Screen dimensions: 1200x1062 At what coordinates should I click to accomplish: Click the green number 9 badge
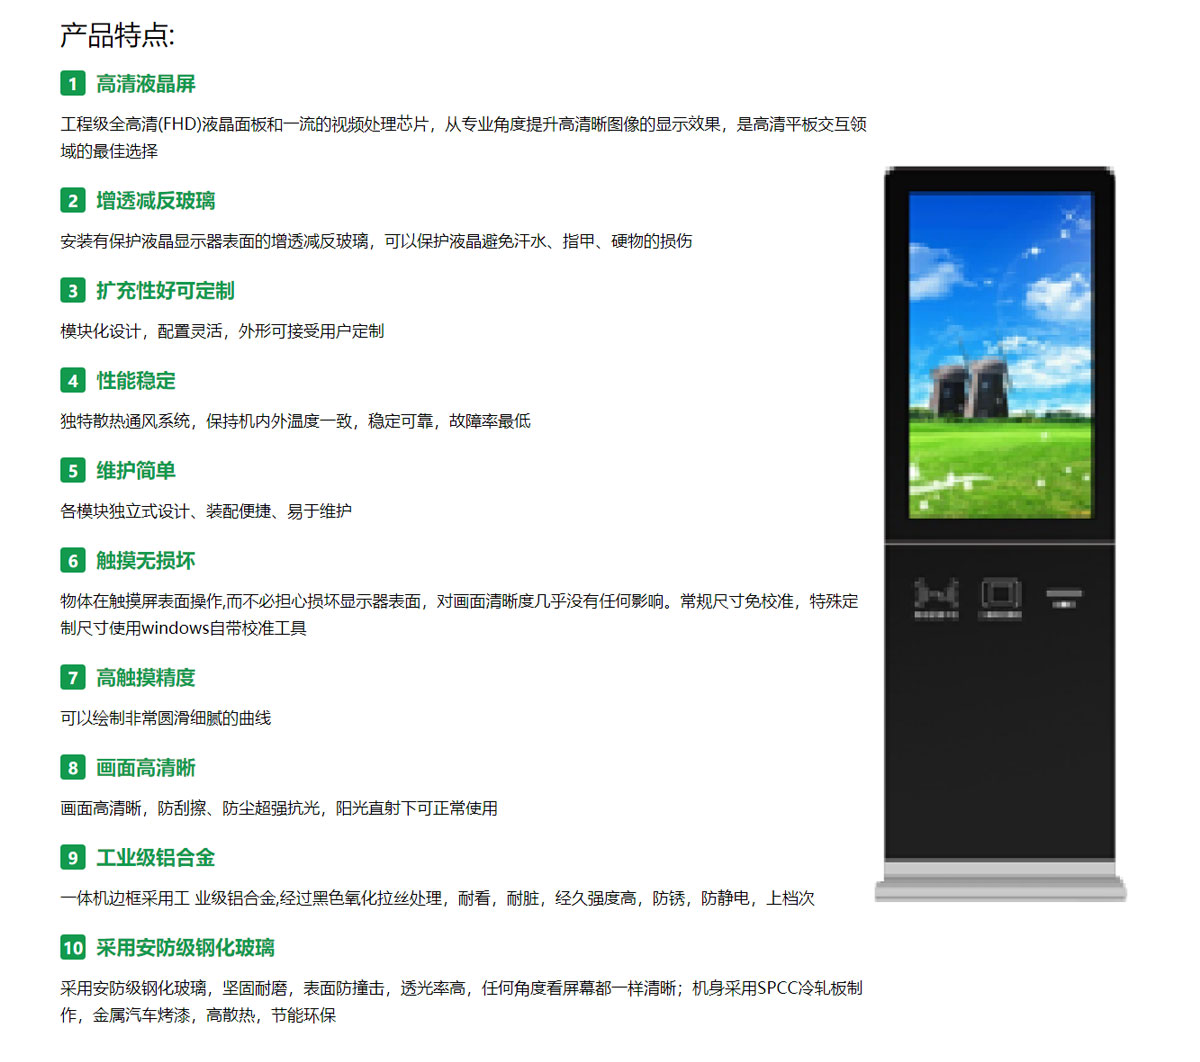[x=72, y=857]
